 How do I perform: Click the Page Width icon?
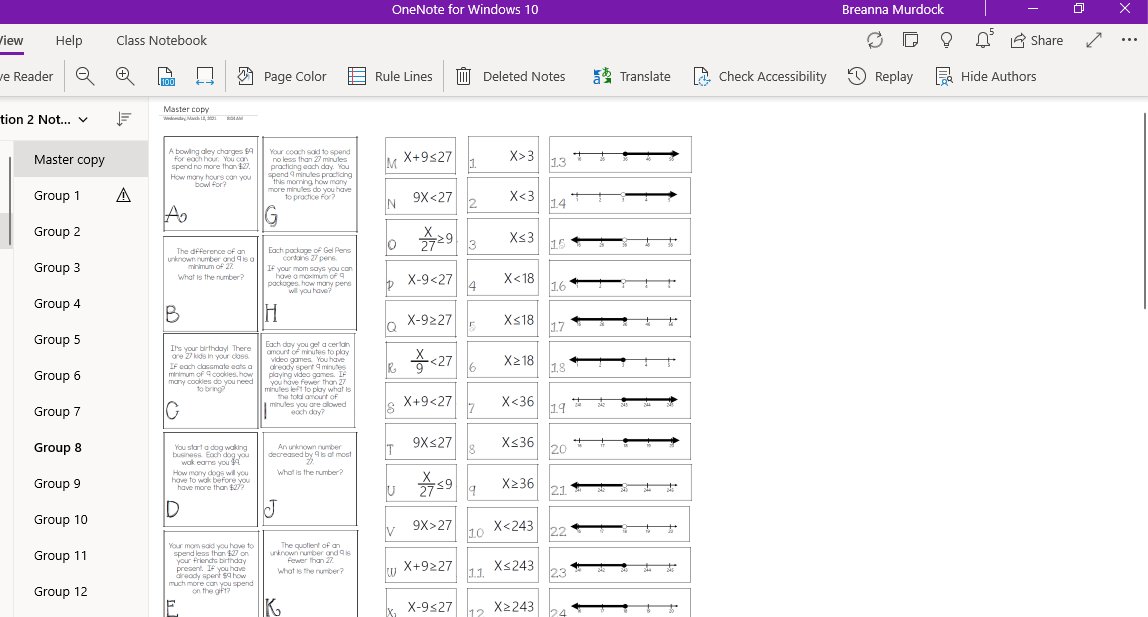205,76
